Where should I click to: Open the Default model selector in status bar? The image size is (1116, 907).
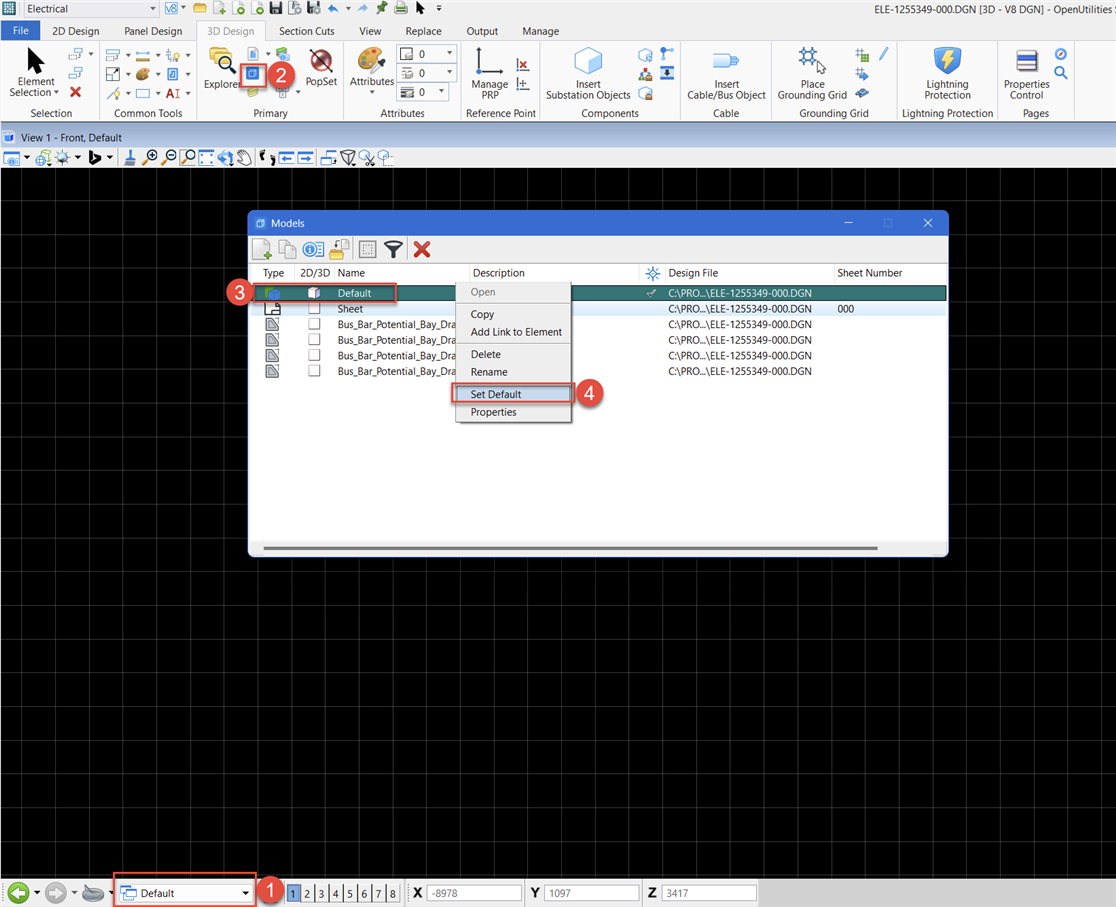184,892
